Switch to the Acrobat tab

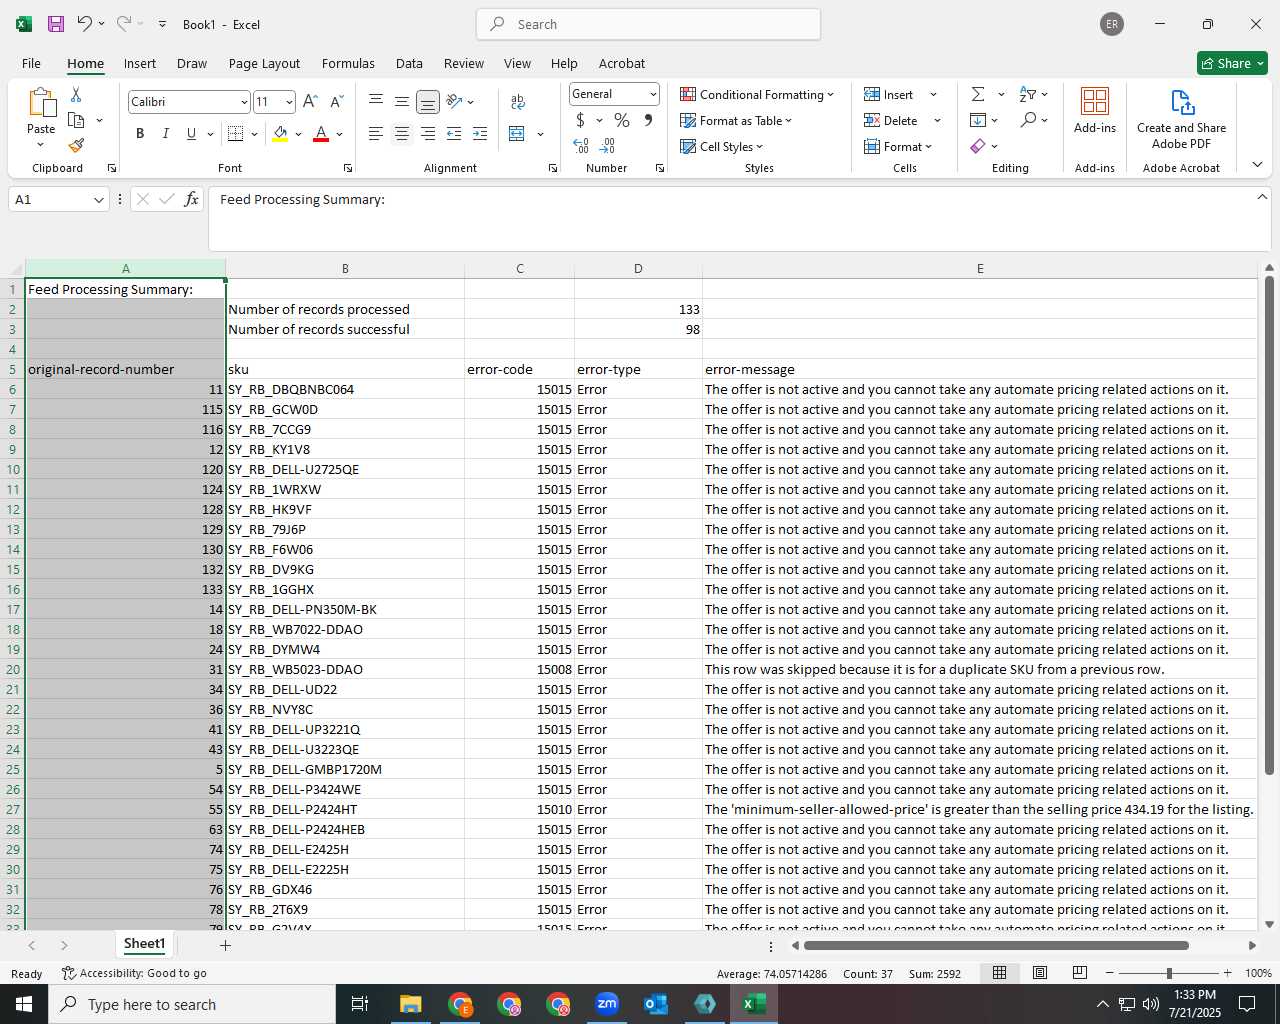(x=622, y=63)
